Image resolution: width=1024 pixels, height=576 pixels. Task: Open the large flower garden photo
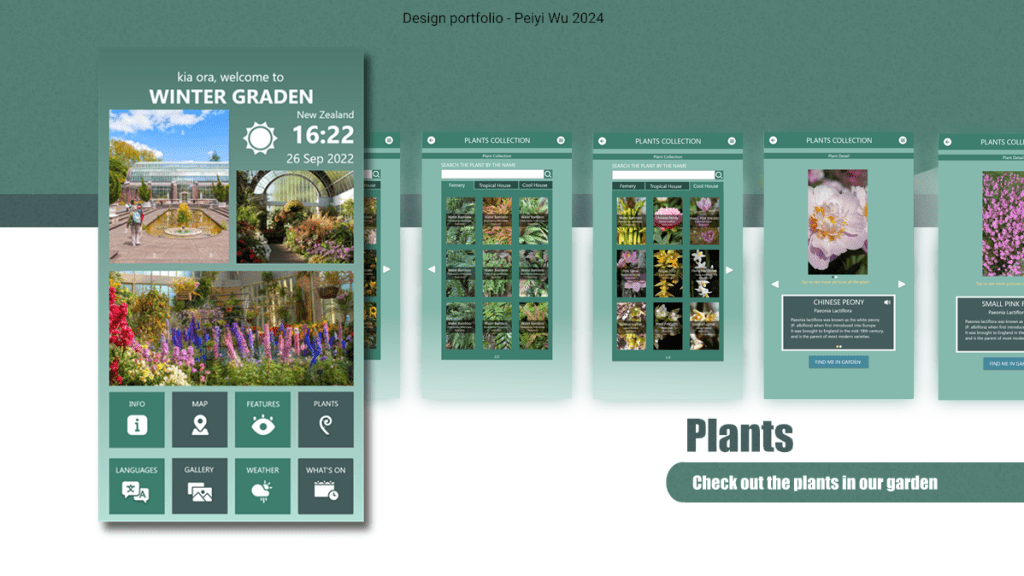pyautogui.click(x=231, y=328)
